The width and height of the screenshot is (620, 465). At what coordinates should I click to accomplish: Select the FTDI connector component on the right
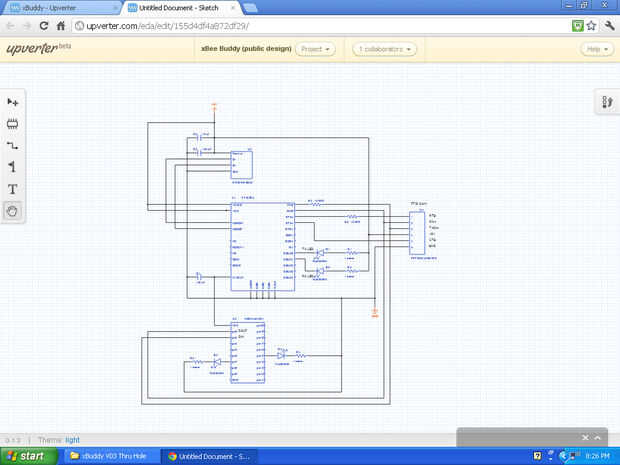417,233
